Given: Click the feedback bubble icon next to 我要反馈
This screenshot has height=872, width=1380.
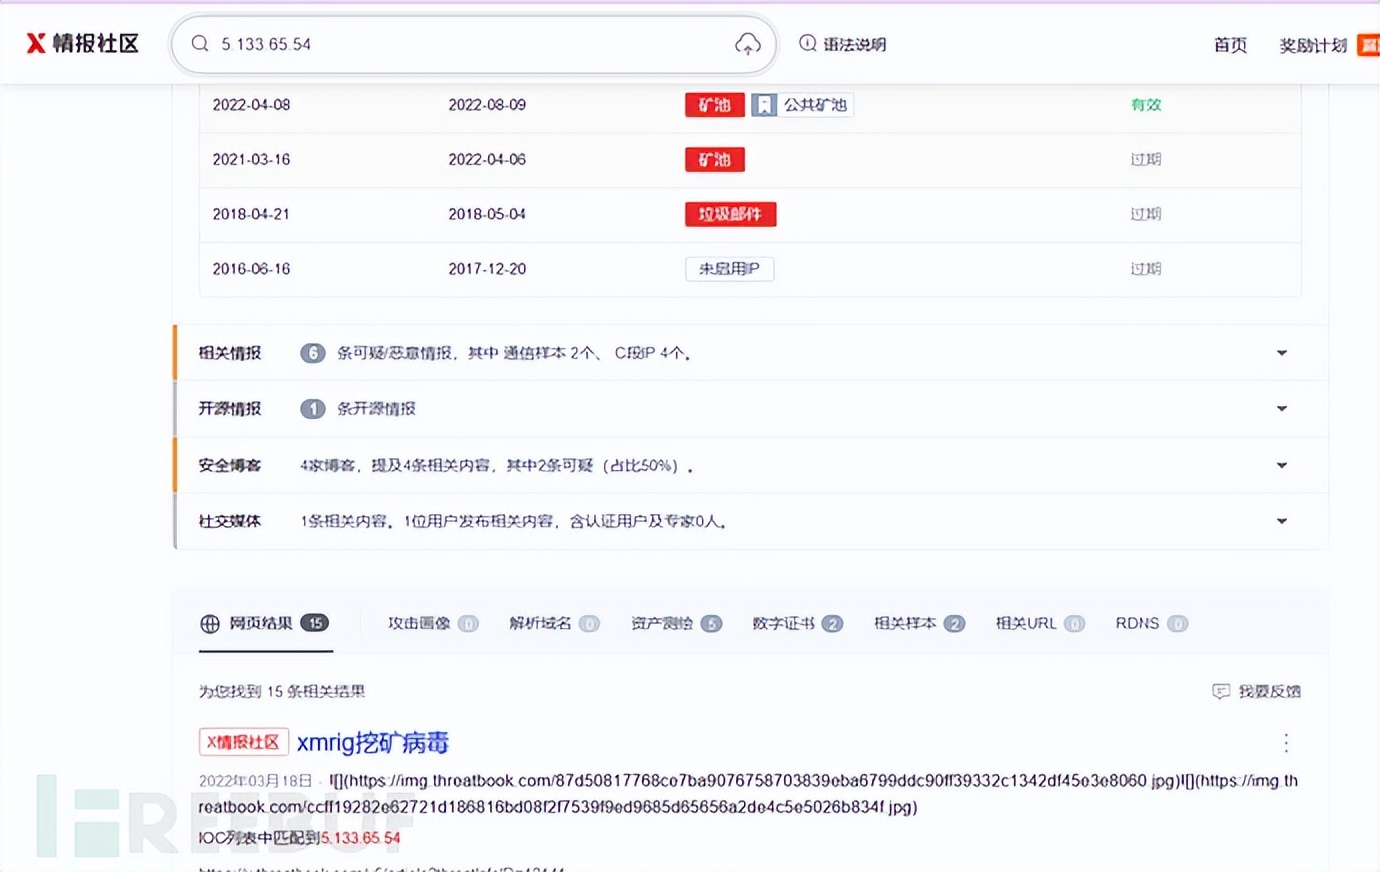Looking at the screenshot, I should tap(1221, 691).
